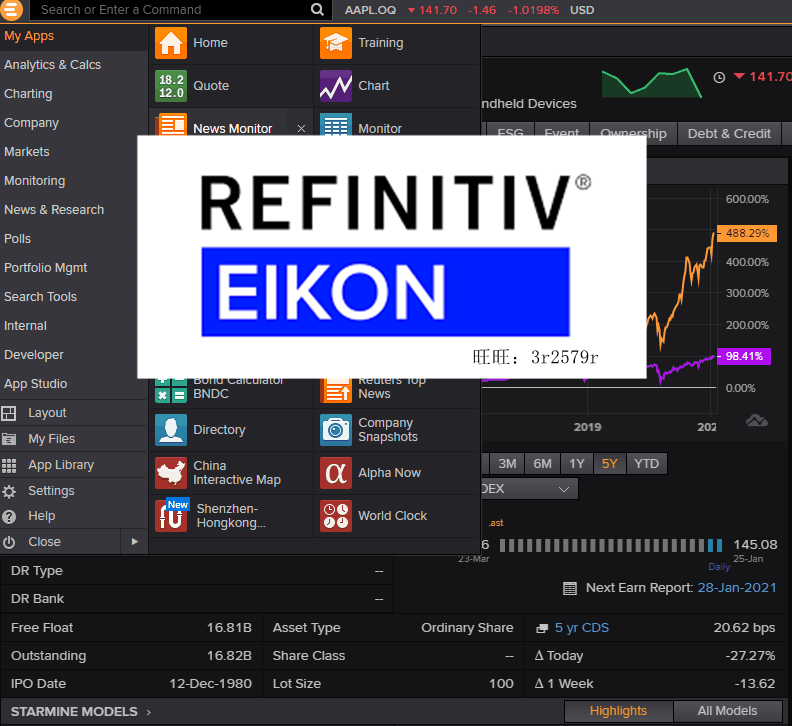The width and height of the screenshot is (792, 726).
Task: Select the Monitoring category
Action: click(34, 181)
